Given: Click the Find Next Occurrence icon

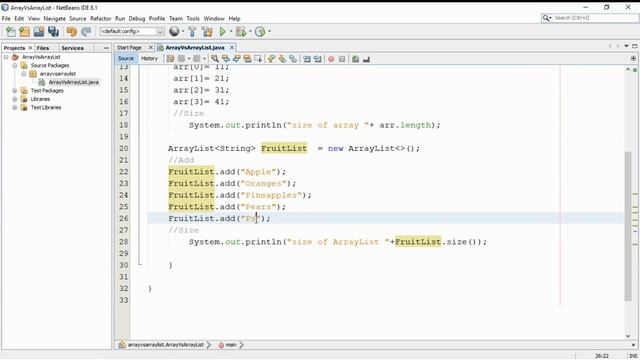Looking at the screenshot, I should 236,59.
